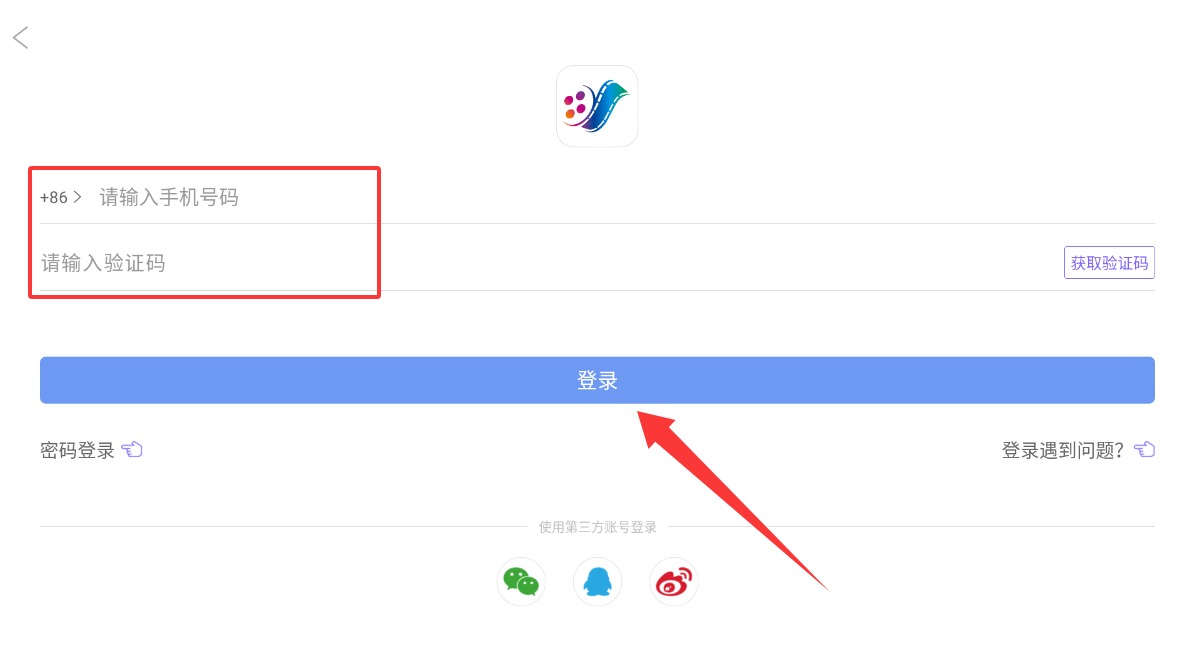Click the 使用第三方账号登录 label

[597, 526]
